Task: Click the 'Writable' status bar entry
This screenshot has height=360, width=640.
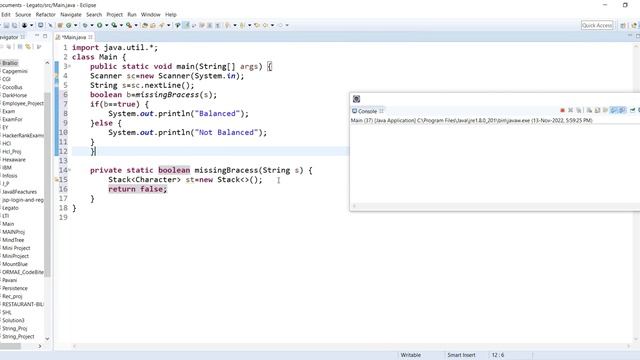Action: coord(411,355)
